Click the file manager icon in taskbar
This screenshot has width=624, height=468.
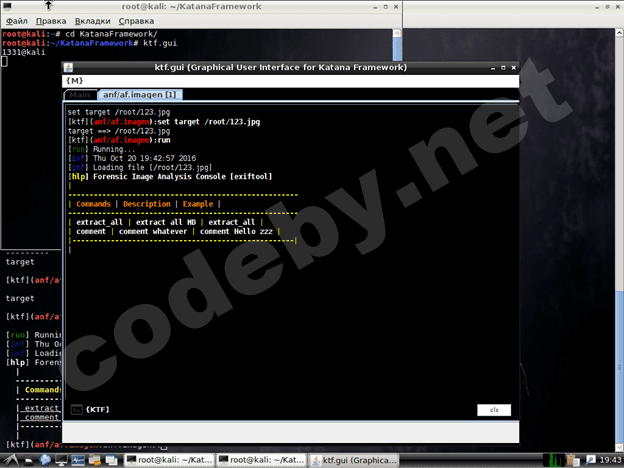[29, 461]
